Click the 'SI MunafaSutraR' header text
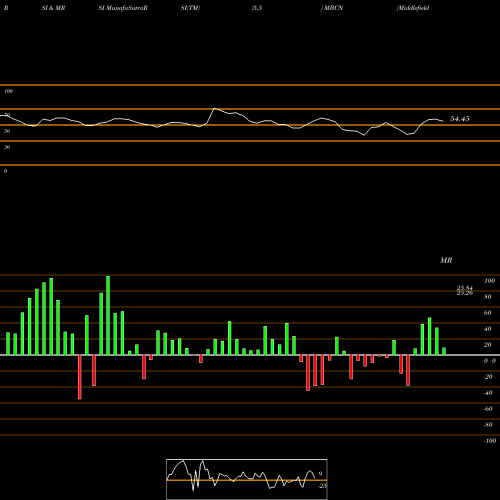 coord(123,8)
